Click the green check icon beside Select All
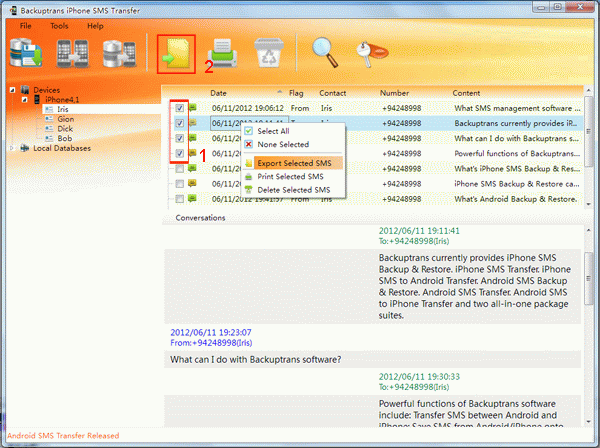The image size is (600, 448). tap(249, 131)
